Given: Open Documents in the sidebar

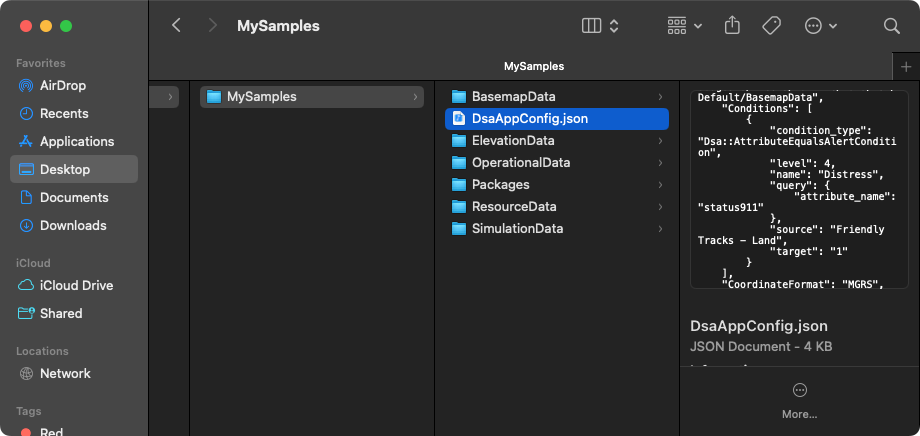Looking at the screenshot, I should point(74,197).
